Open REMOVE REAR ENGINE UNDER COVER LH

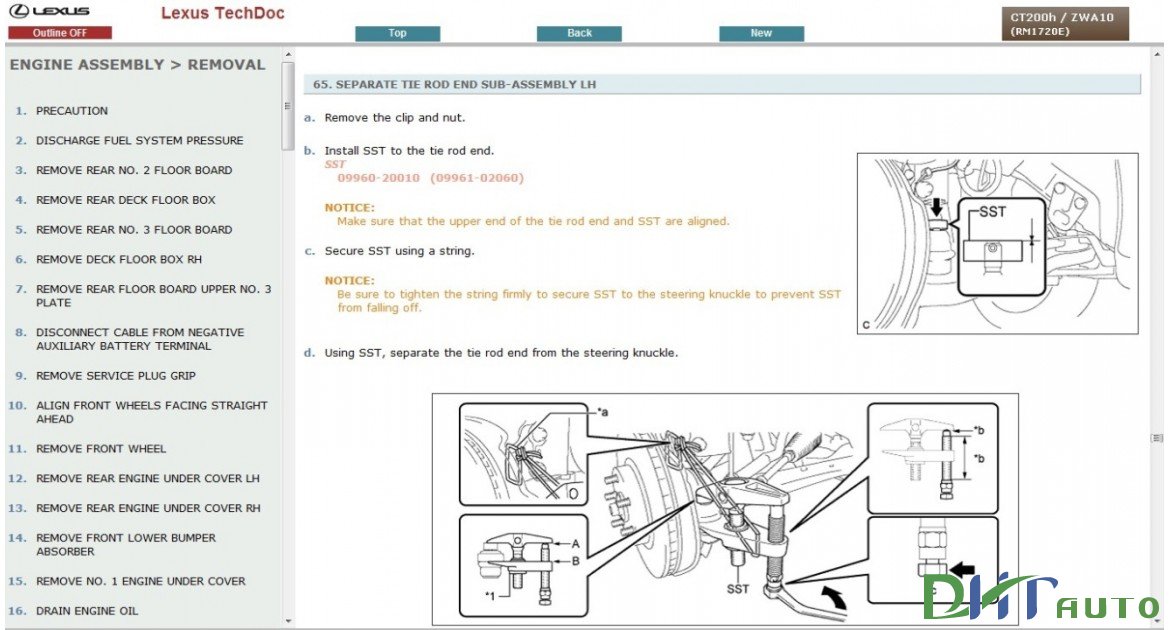click(148, 478)
